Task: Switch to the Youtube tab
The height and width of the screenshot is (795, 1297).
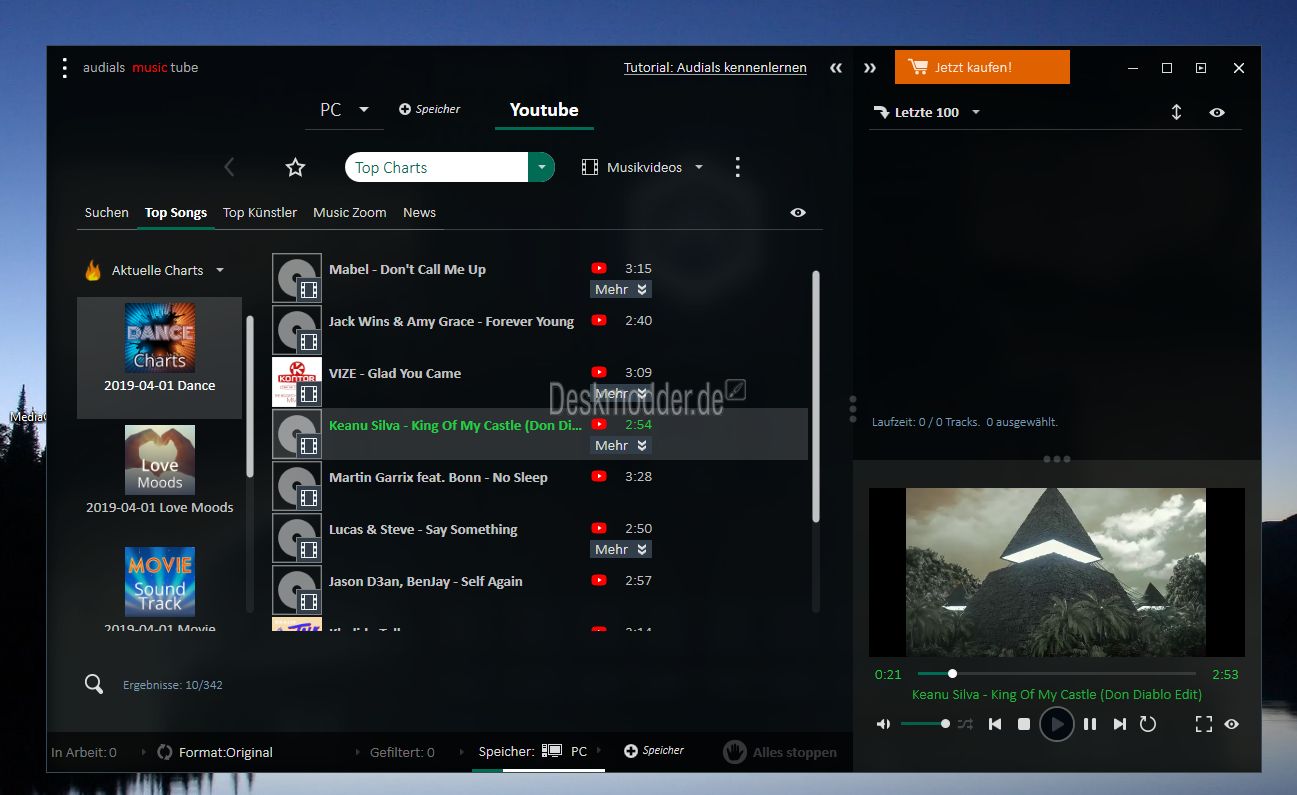Action: [544, 110]
